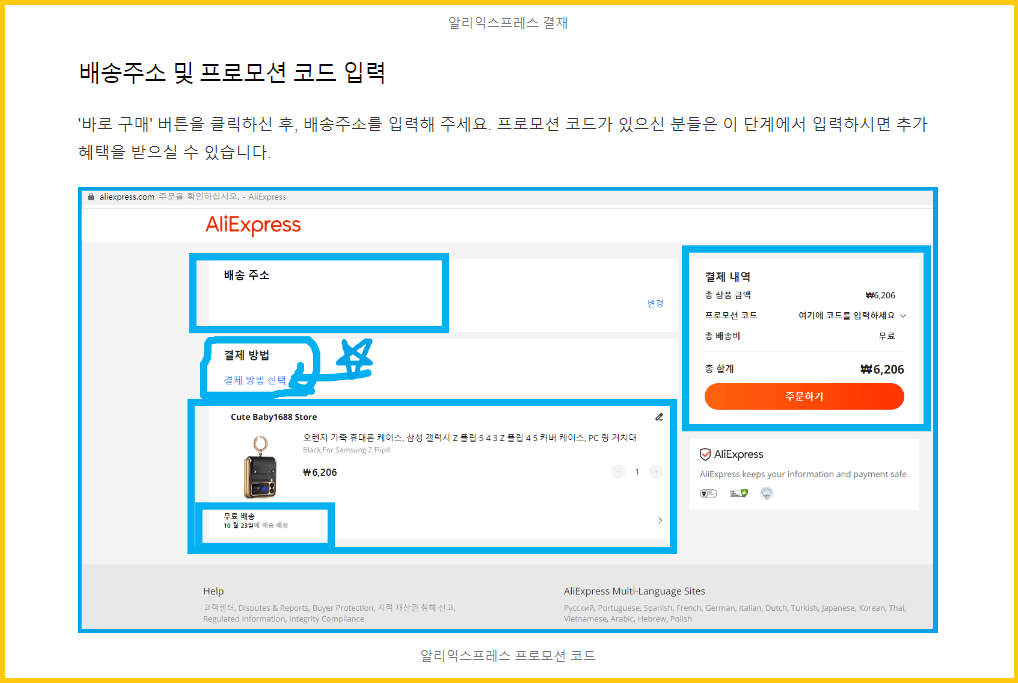
Task: Click the lock security badge under payment safe text
Action: [709, 493]
